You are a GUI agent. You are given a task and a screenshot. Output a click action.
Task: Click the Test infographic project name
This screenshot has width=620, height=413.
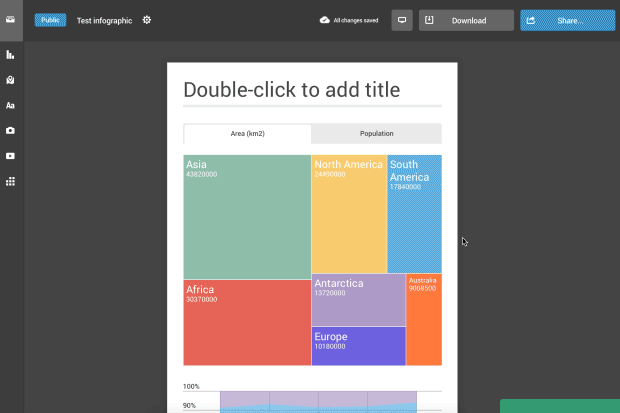click(104, 20)
